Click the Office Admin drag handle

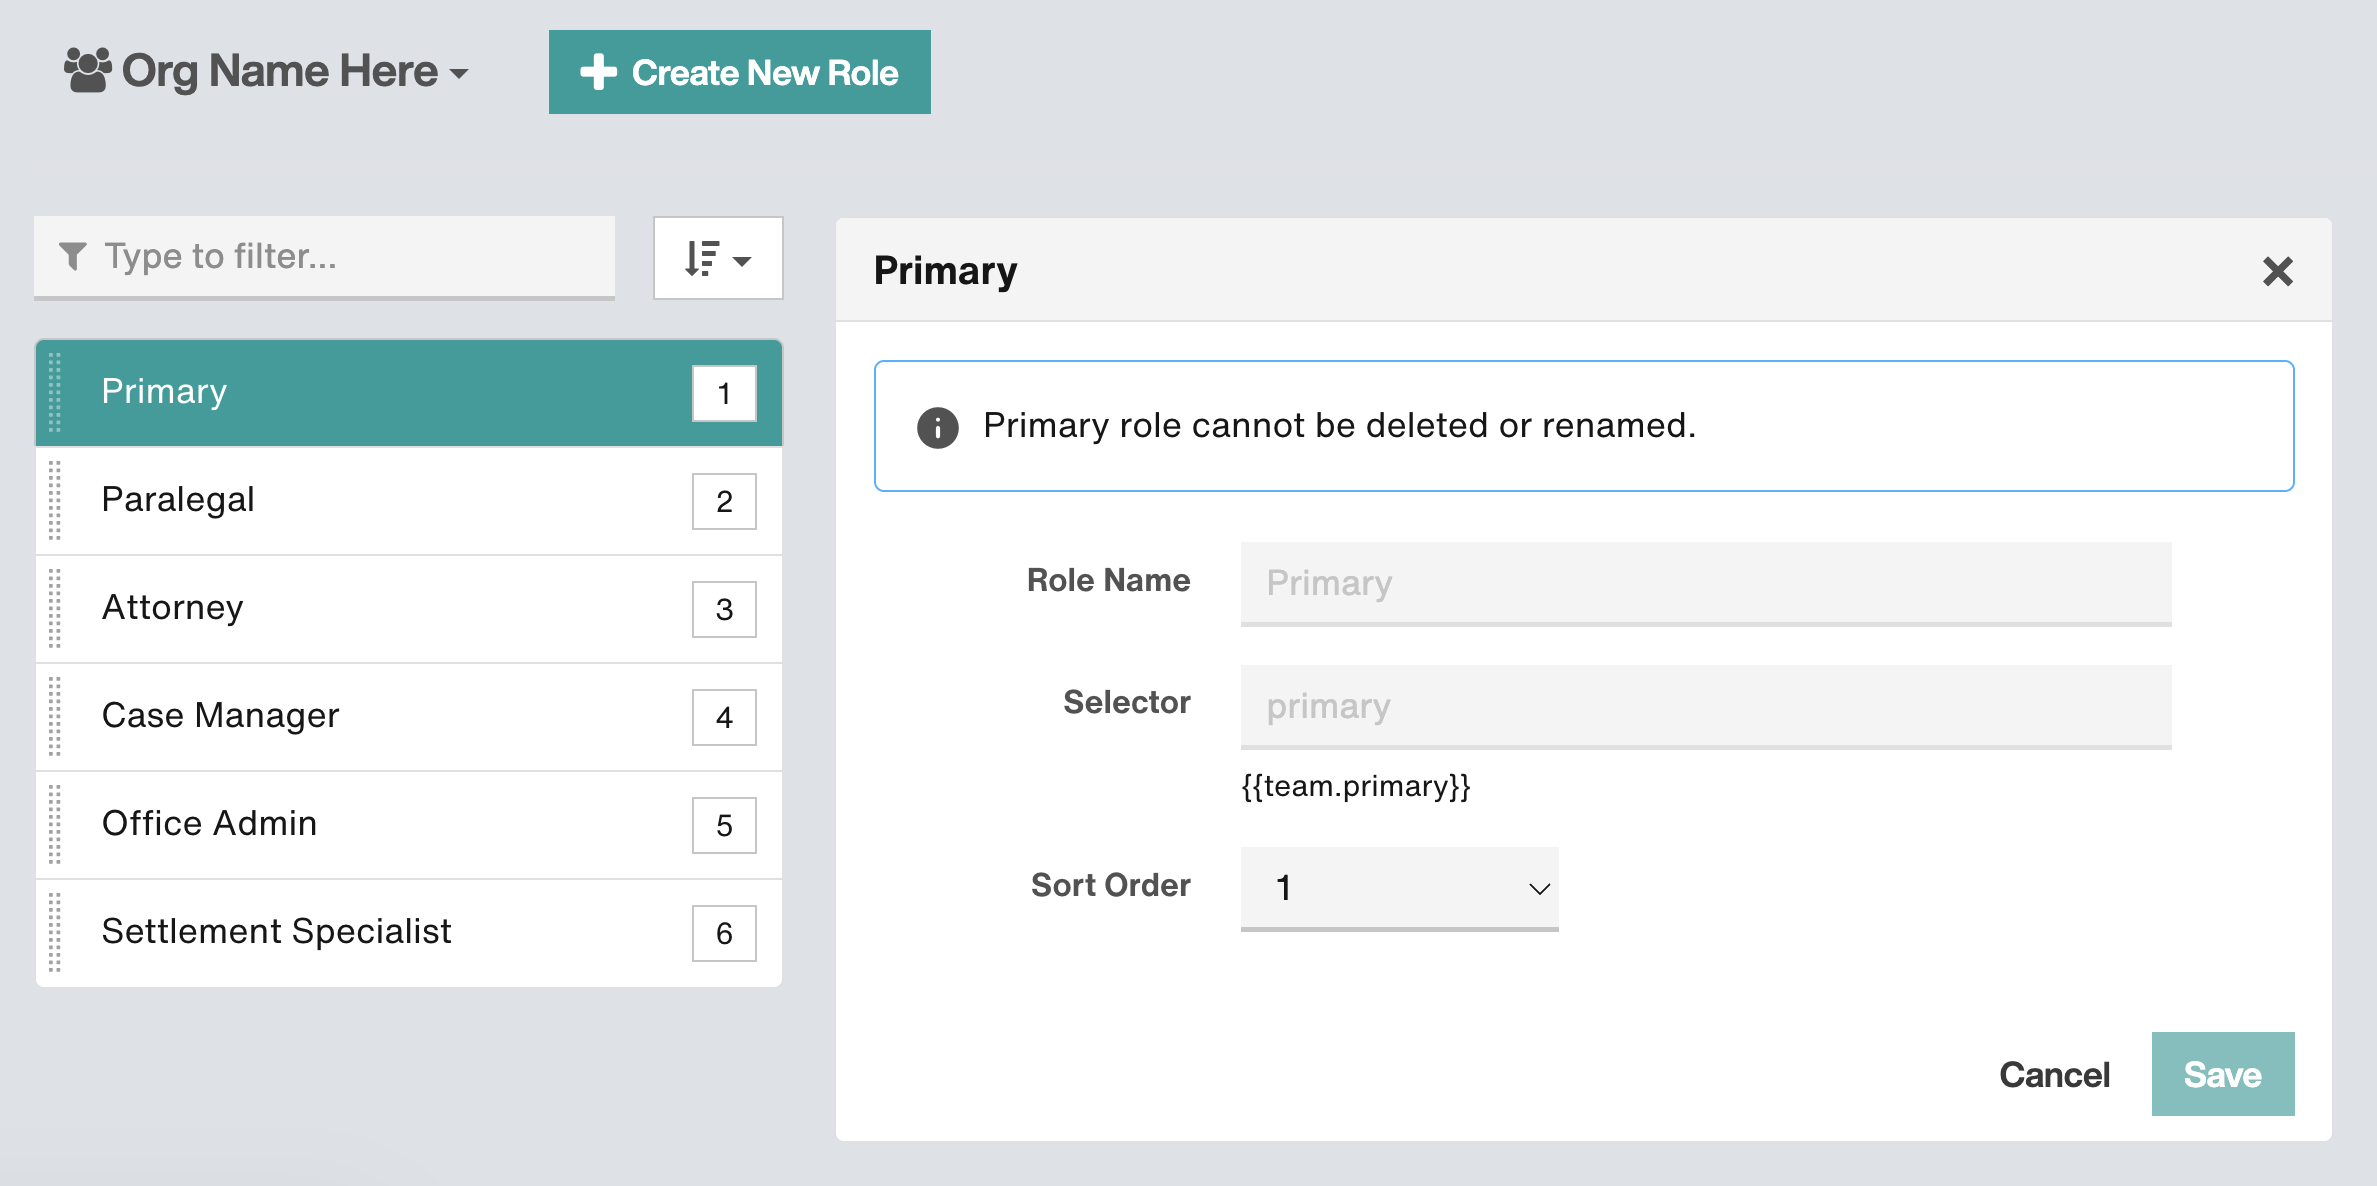point(55,825)
